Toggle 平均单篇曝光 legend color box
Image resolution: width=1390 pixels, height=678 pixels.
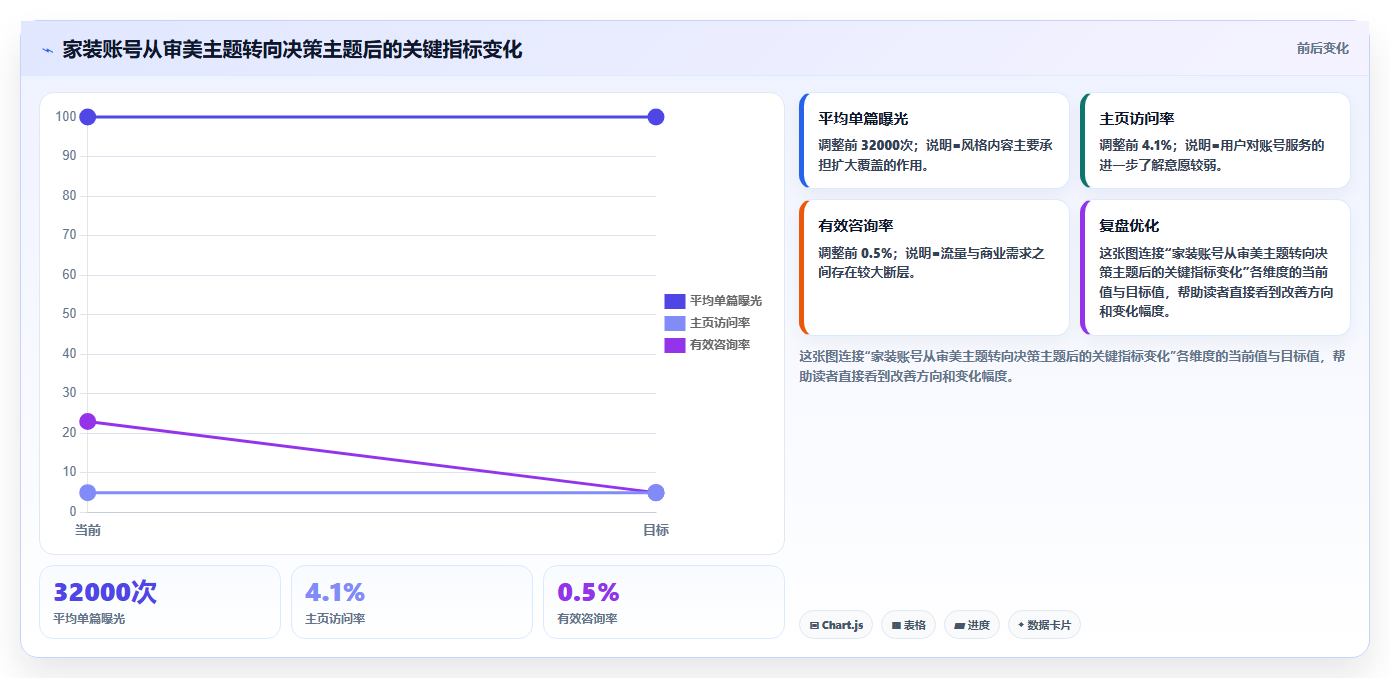click(674, 301)
